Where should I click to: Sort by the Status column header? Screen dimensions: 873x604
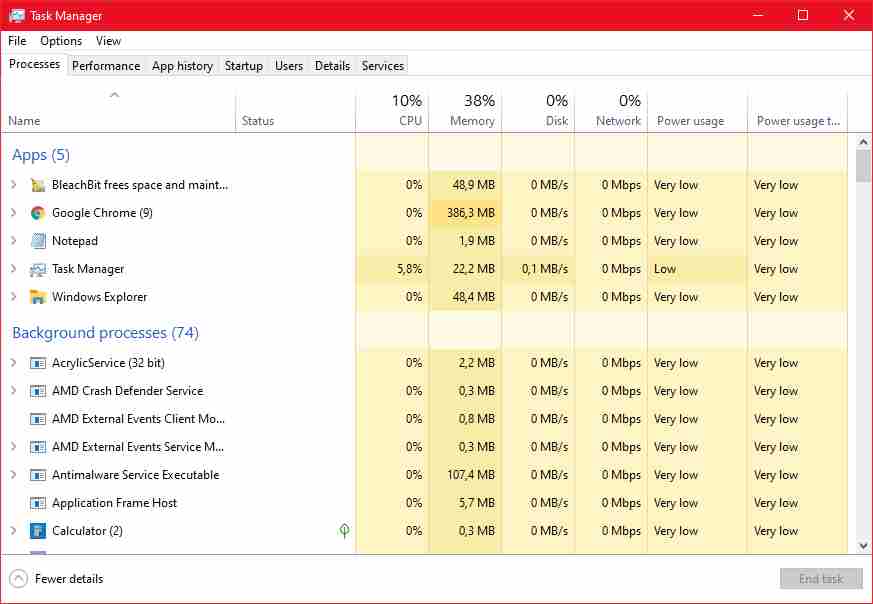click(x=296, y=111)
